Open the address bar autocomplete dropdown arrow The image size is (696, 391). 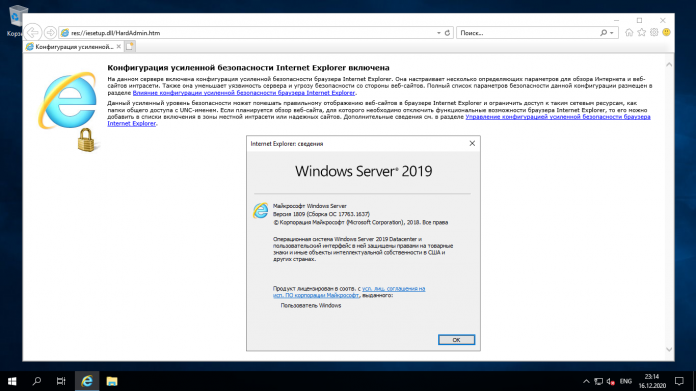pyautogui.click(x=439, y=33)
